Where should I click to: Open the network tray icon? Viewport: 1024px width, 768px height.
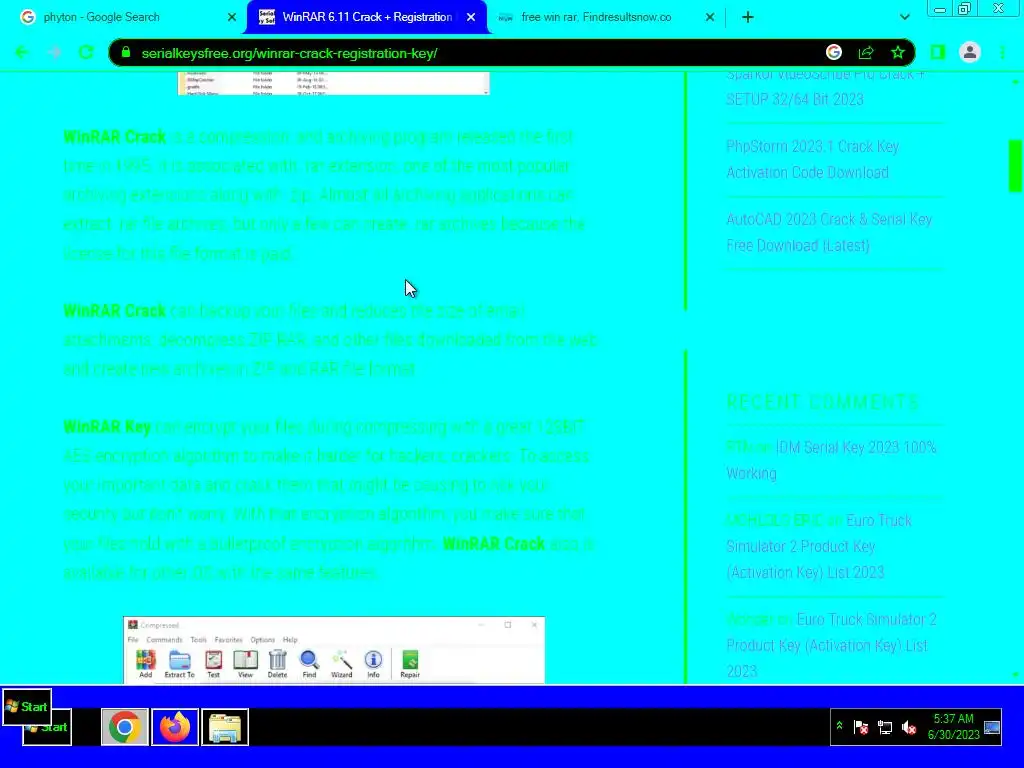click(x=885, y=727)
